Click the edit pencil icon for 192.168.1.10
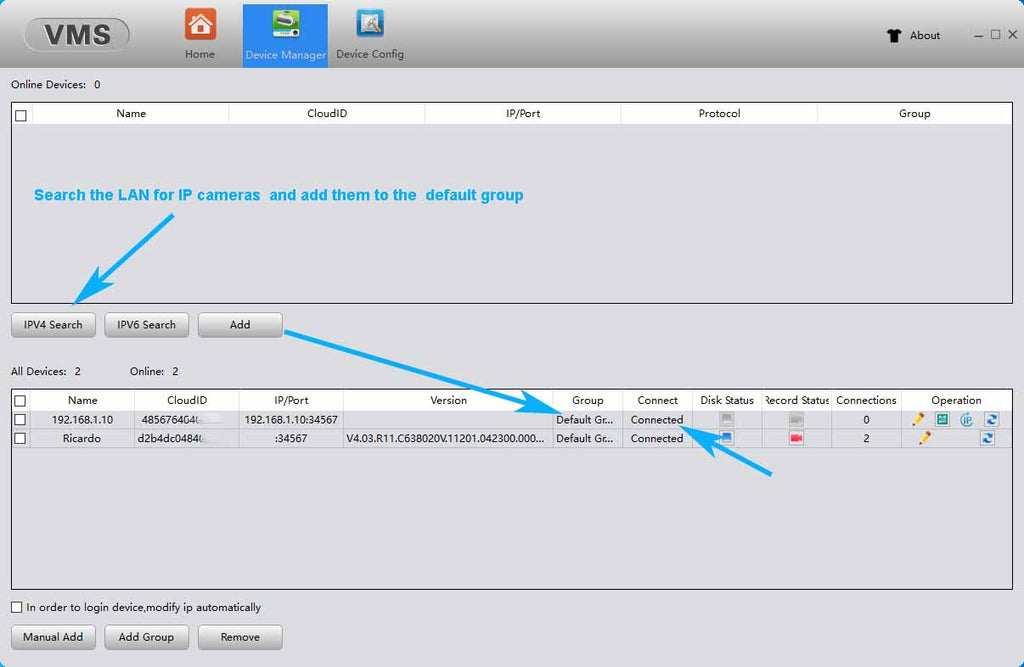 918,420
